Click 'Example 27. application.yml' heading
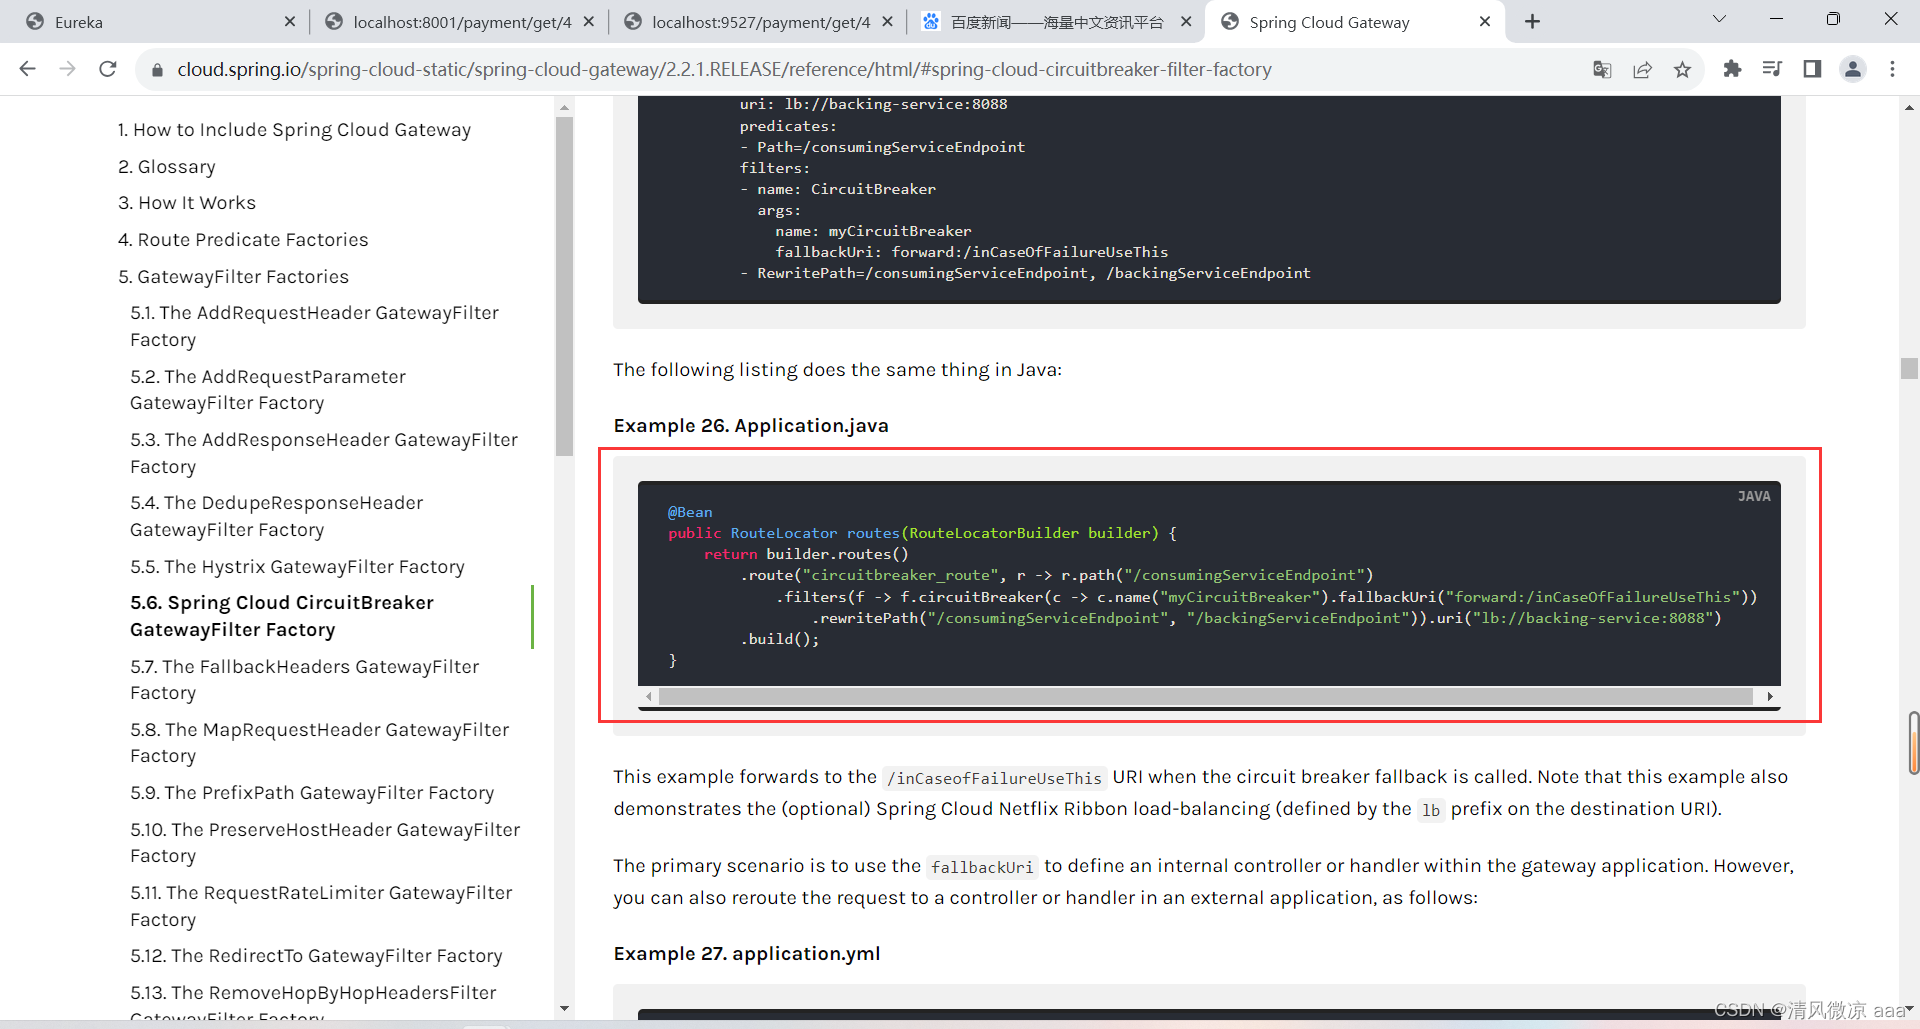Image resolution: width=1920 pixels, height=1029 pixels. (x=747, y=954)
